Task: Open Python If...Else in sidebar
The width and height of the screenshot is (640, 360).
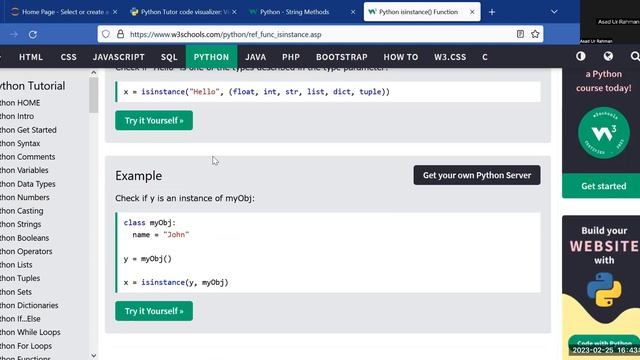Action: tap(20, 319)
